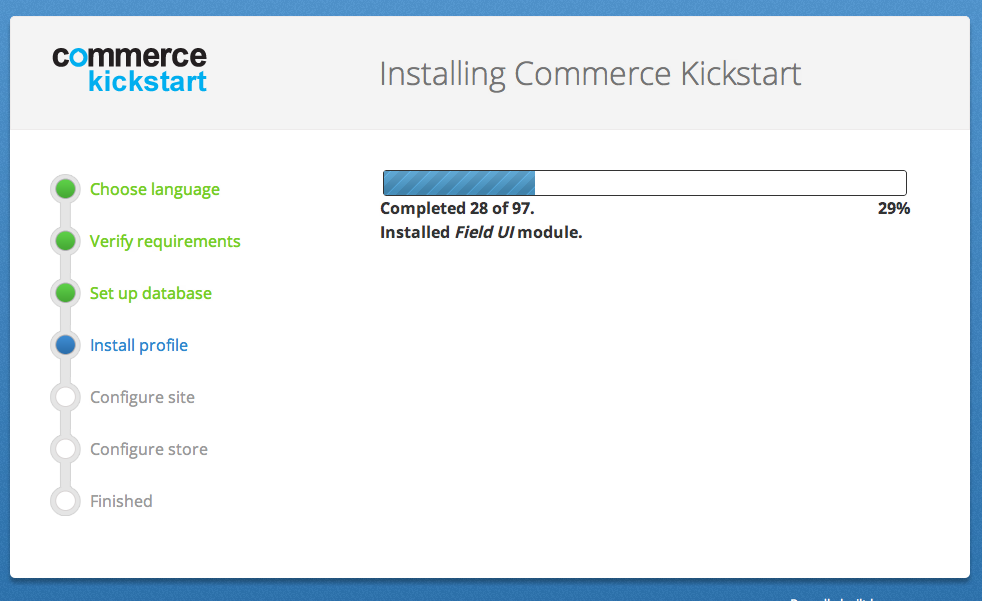Open the Install profile step label
The height and width of the screenshot is (601, 982).
[x=138, y=344]
